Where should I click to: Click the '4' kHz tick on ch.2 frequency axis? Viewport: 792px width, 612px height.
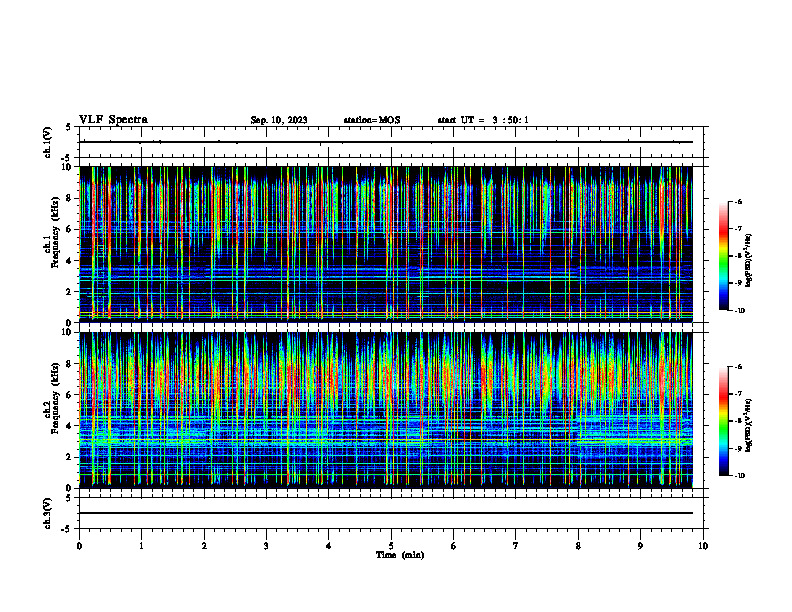tap(70, 426)
